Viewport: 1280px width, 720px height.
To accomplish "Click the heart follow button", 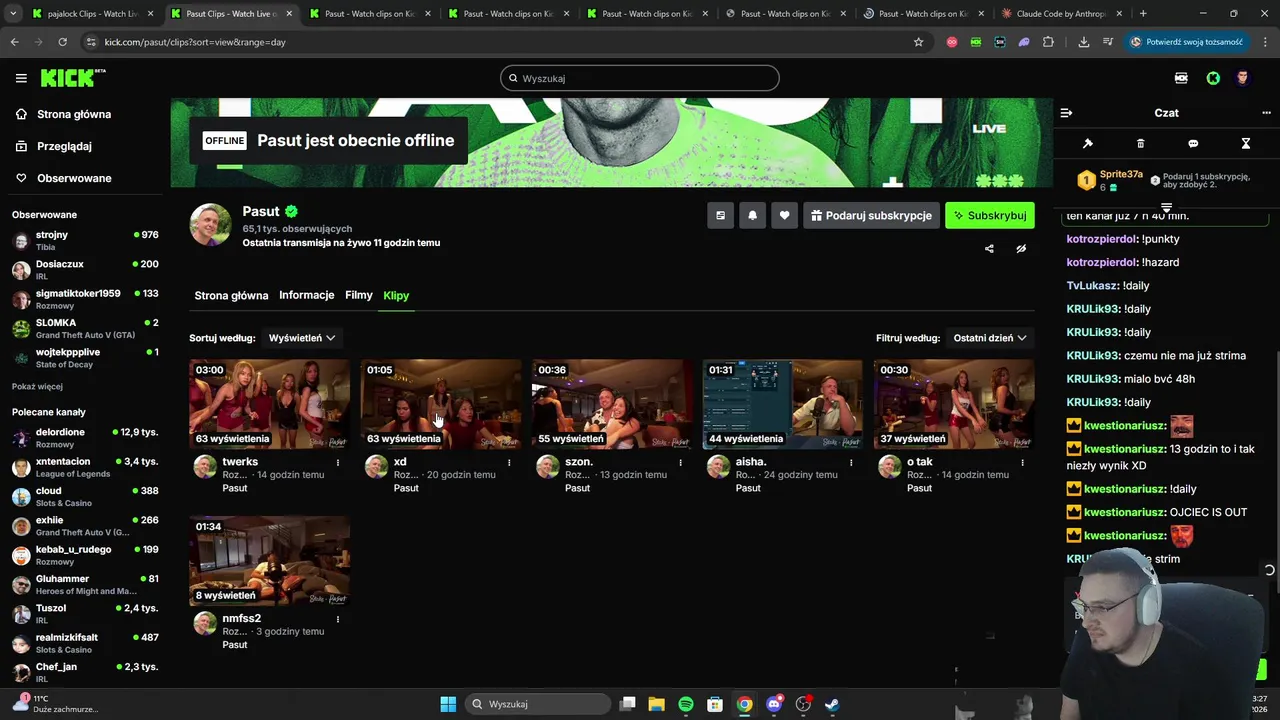I will point(784,215).
